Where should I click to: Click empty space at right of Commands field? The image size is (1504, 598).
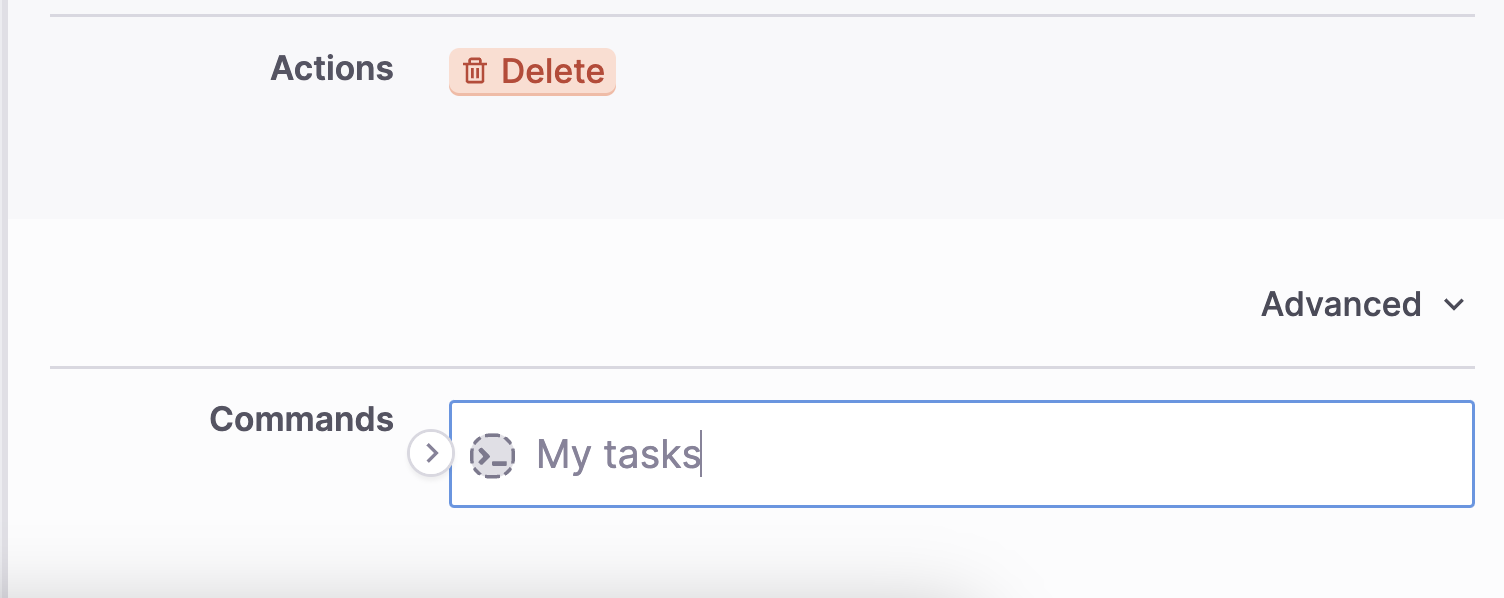pos(1100,454)
